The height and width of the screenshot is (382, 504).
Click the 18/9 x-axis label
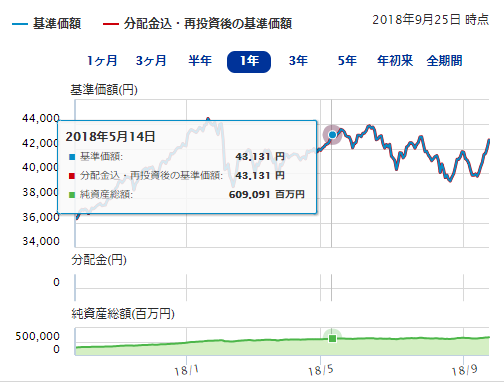click(464, 370)
